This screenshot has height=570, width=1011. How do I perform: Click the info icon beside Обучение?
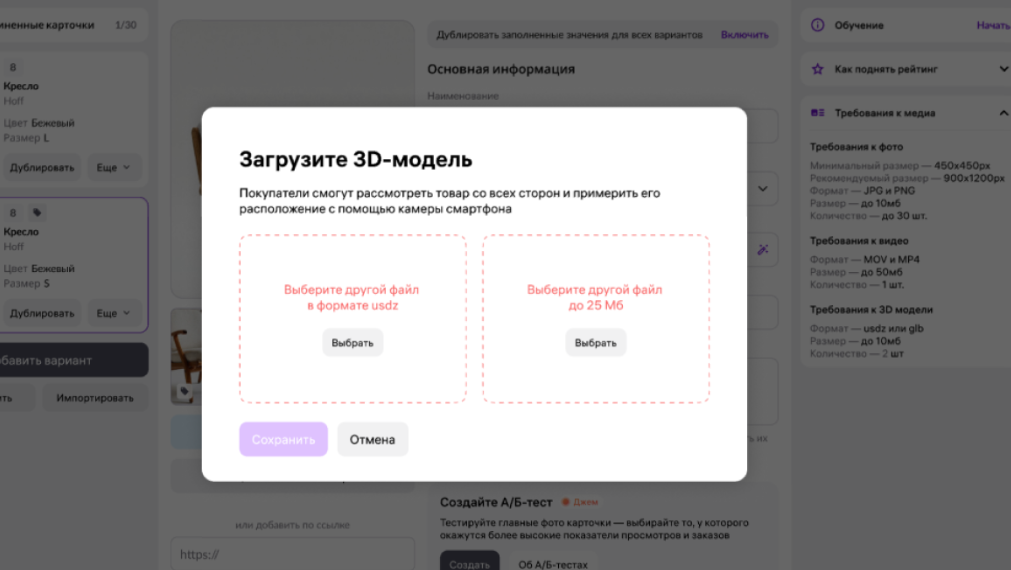point(818,25)
